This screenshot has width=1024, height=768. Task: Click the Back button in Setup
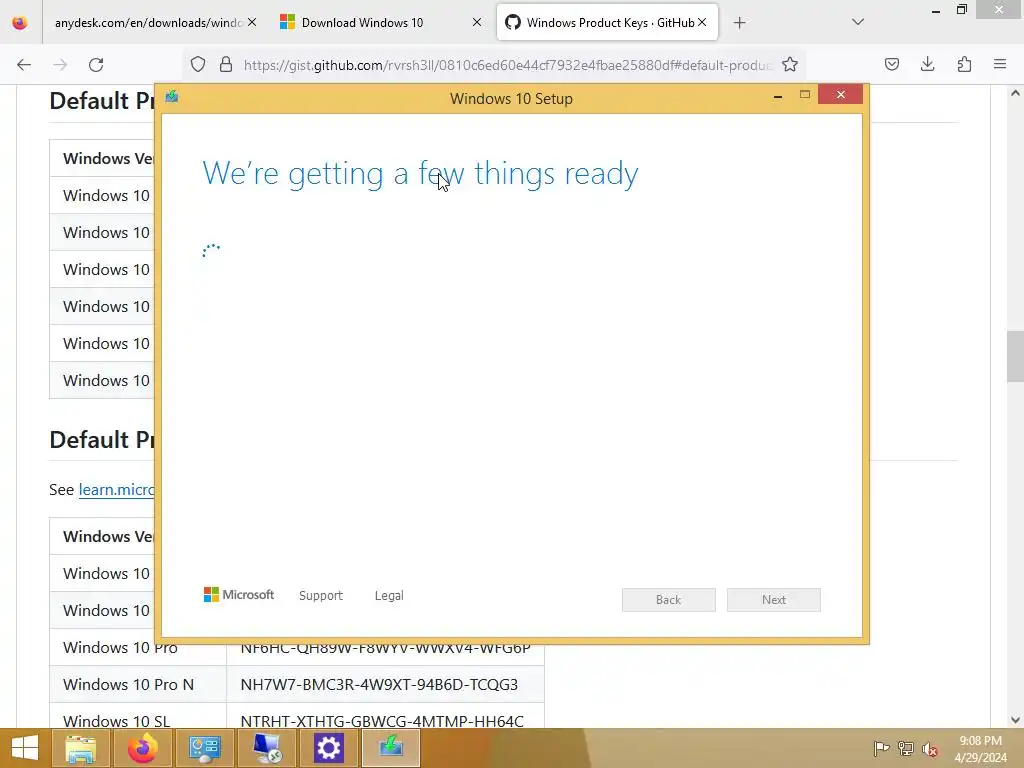(x=669, y=600)
